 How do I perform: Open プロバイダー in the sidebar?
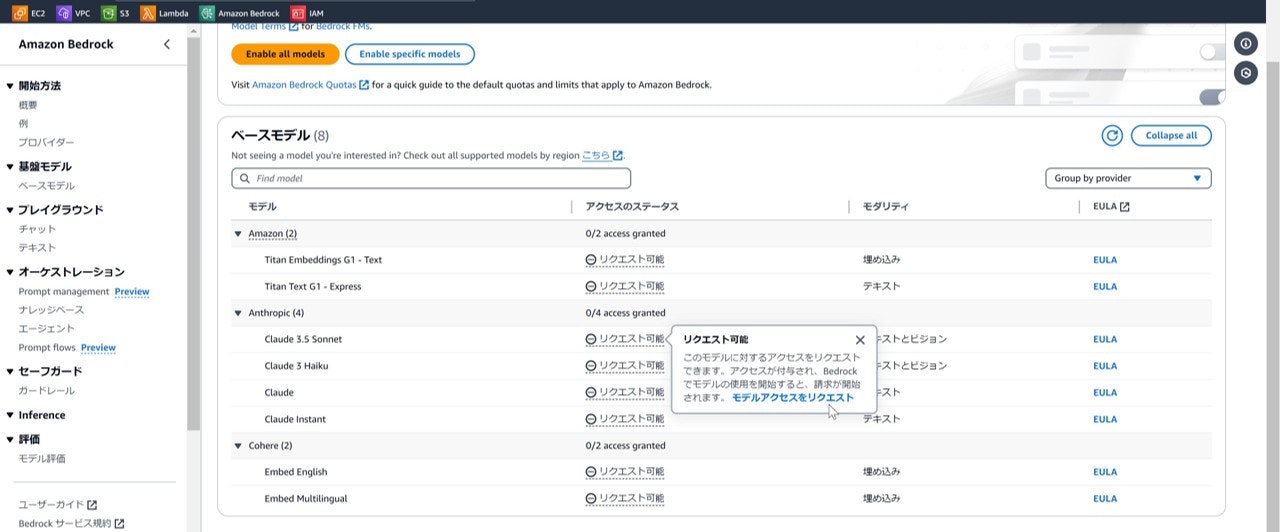pos(46,143)
